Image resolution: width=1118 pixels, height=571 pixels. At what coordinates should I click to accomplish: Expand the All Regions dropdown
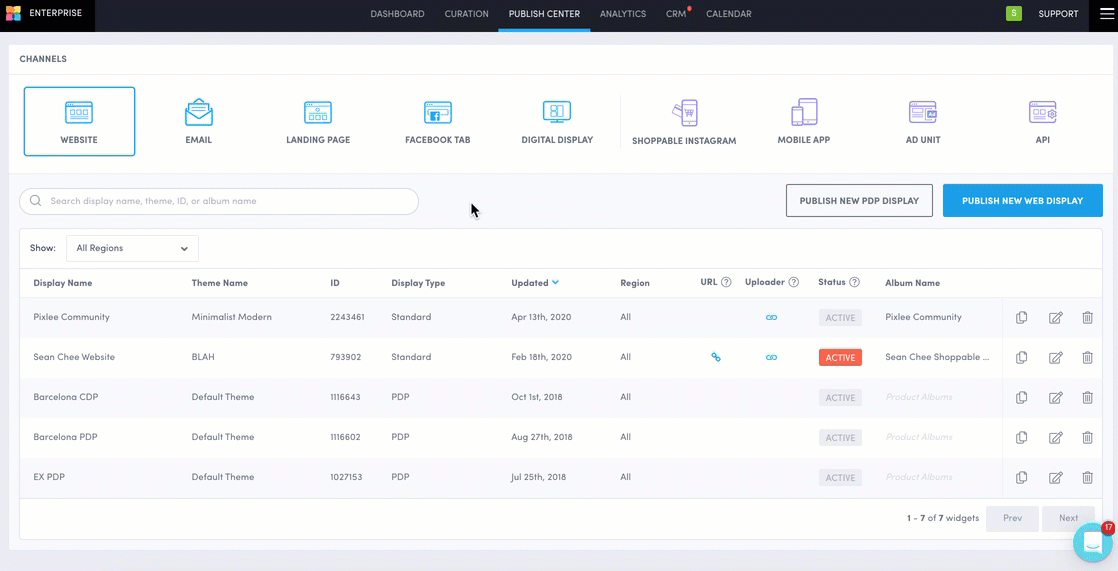[x=132, y=248]
